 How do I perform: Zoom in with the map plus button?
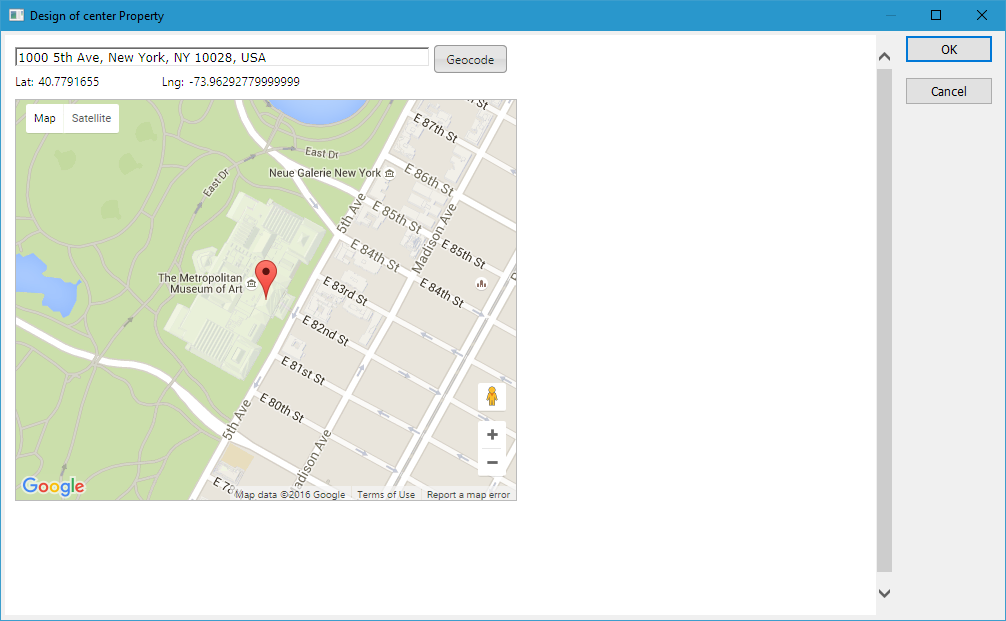click(492, 435)
